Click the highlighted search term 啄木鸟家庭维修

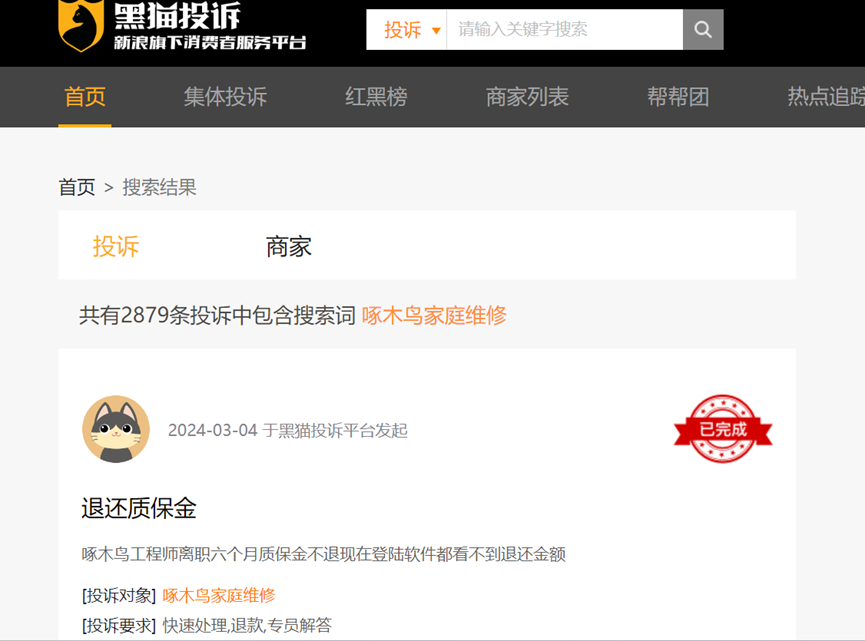point(434,316)
